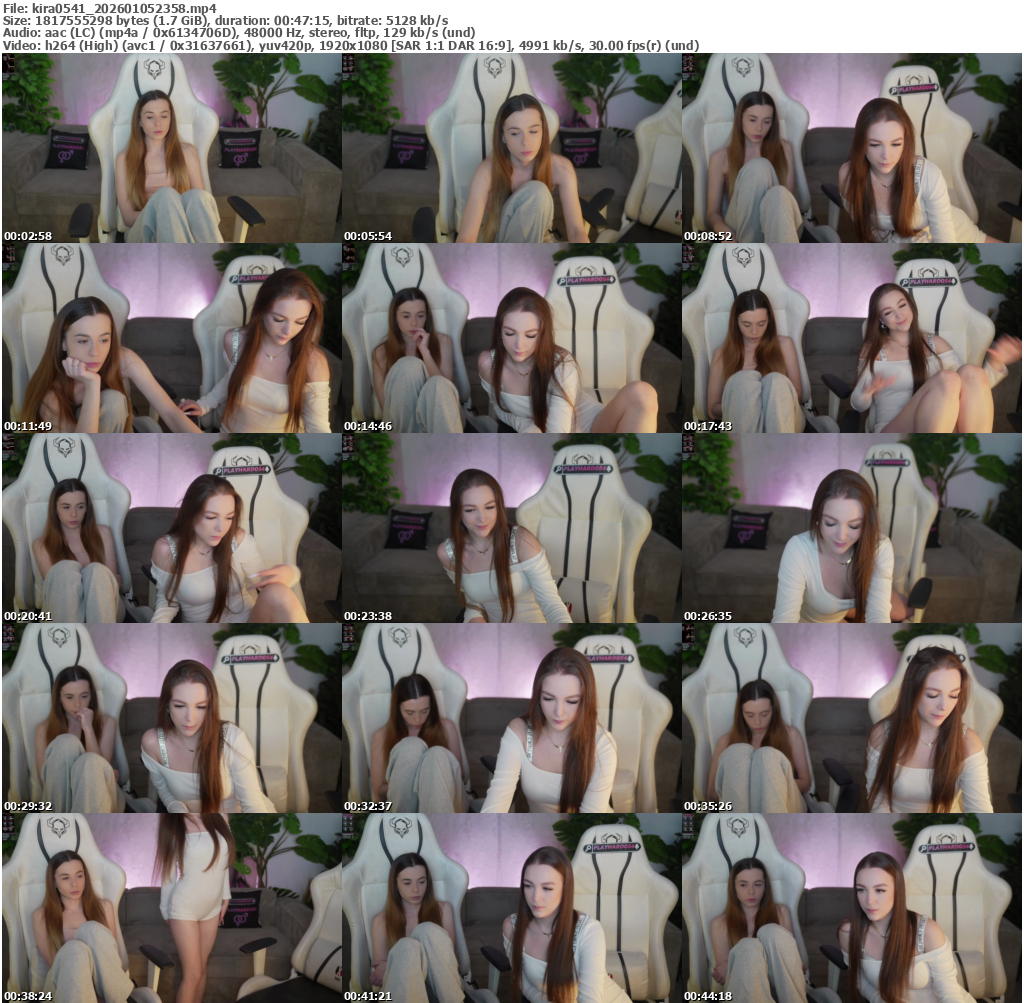Open the thumbnail stamped 00:26:35
1024x1003 pixels.
click(852, 528)
